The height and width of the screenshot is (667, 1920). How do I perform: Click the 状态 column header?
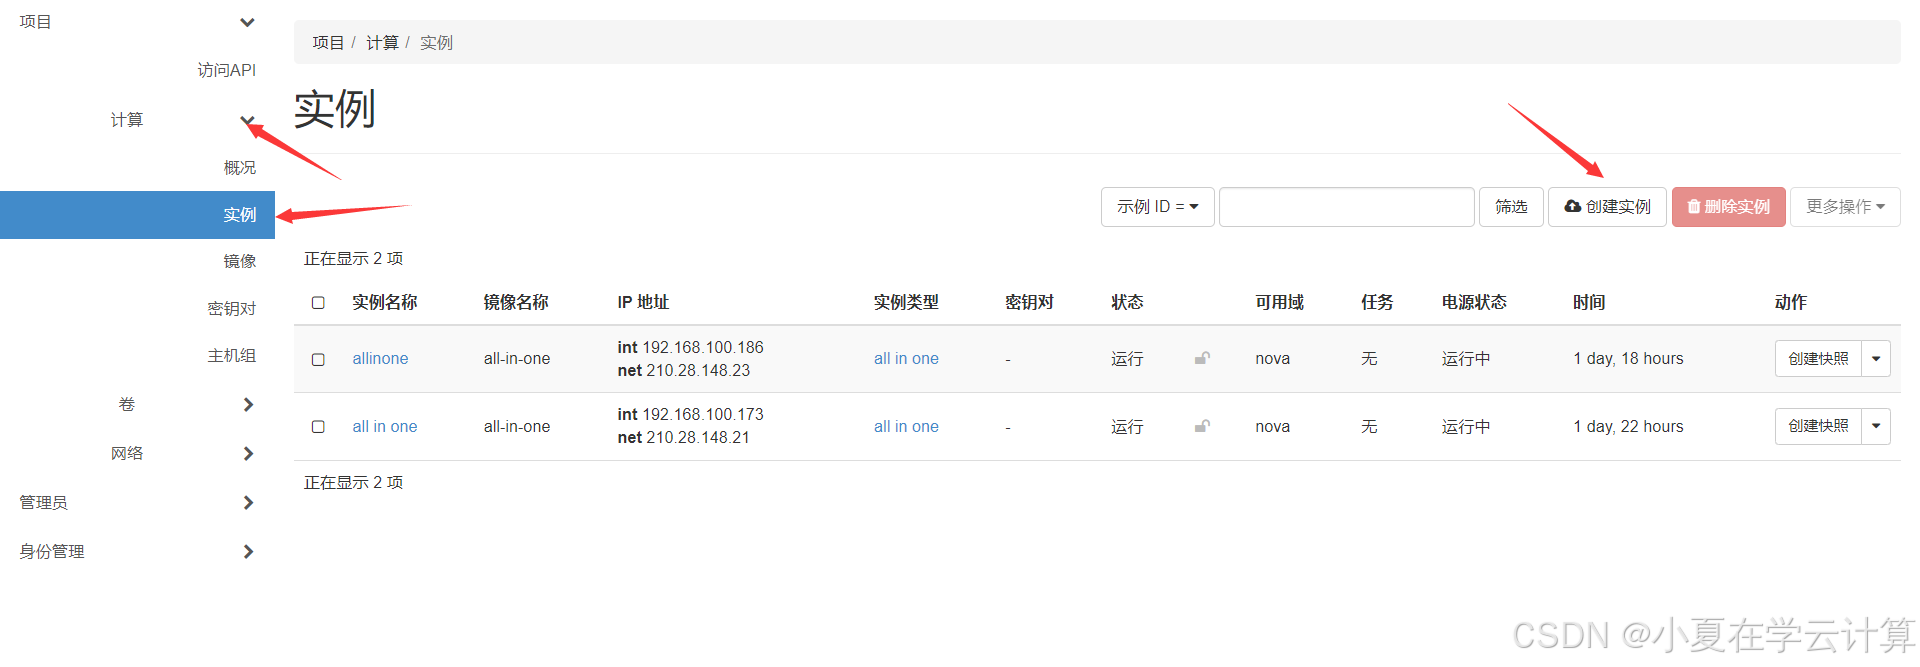(1127, 302)
